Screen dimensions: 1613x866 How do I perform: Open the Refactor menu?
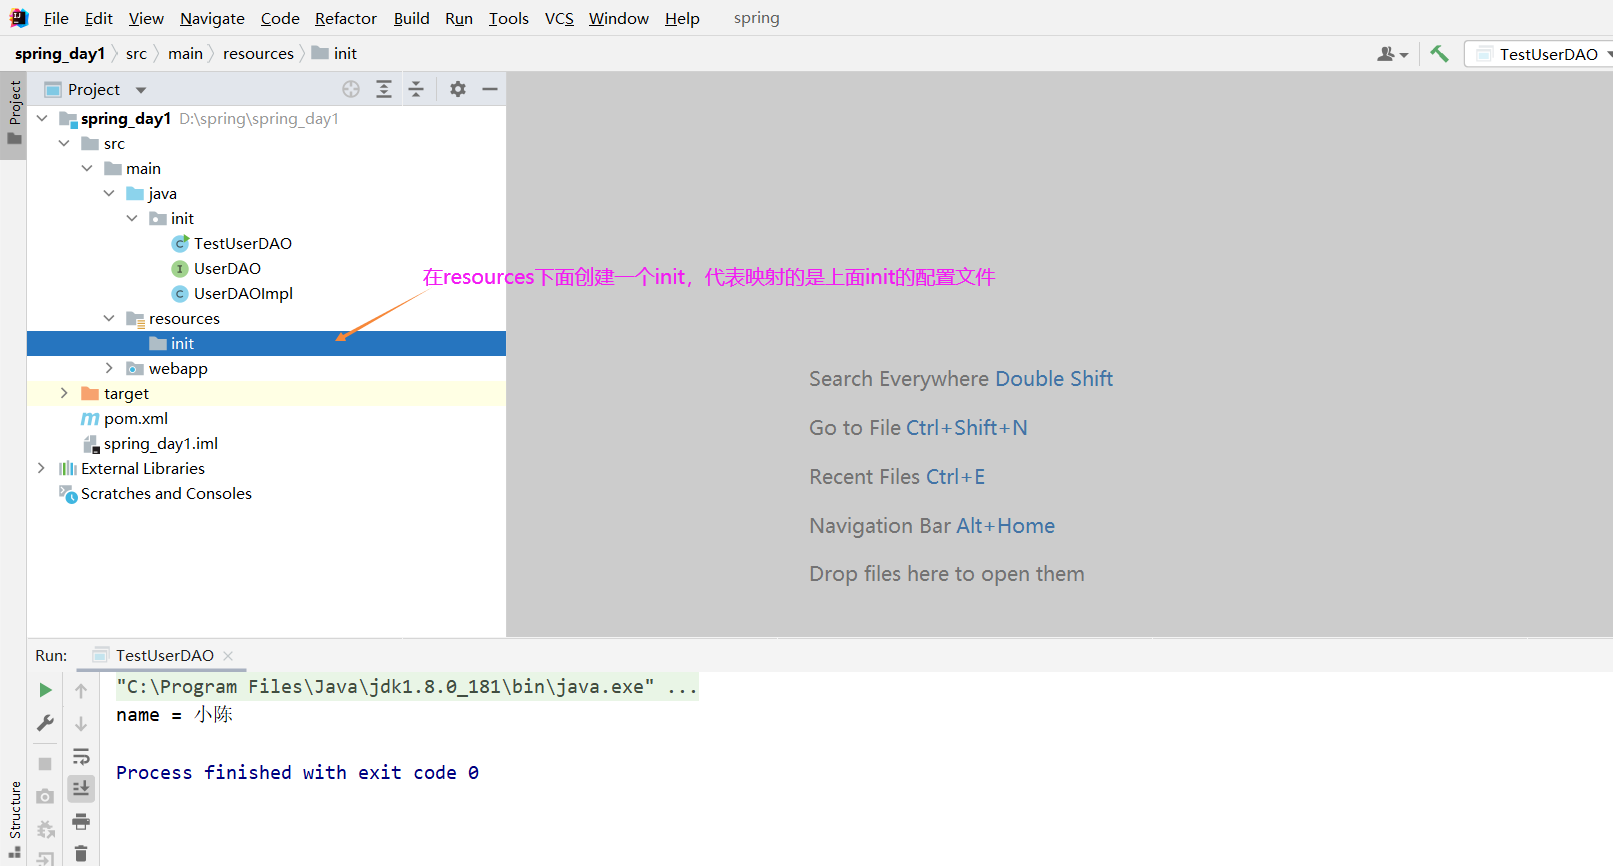tap(346, 18)
